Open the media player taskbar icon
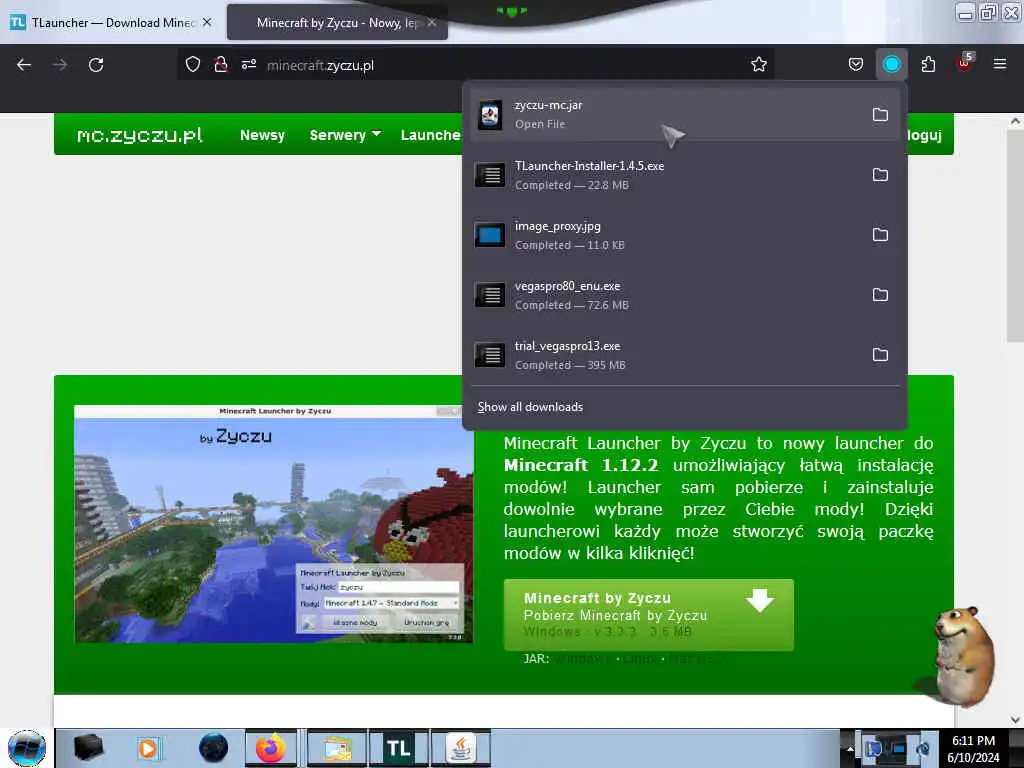 [x=148, y=748]
